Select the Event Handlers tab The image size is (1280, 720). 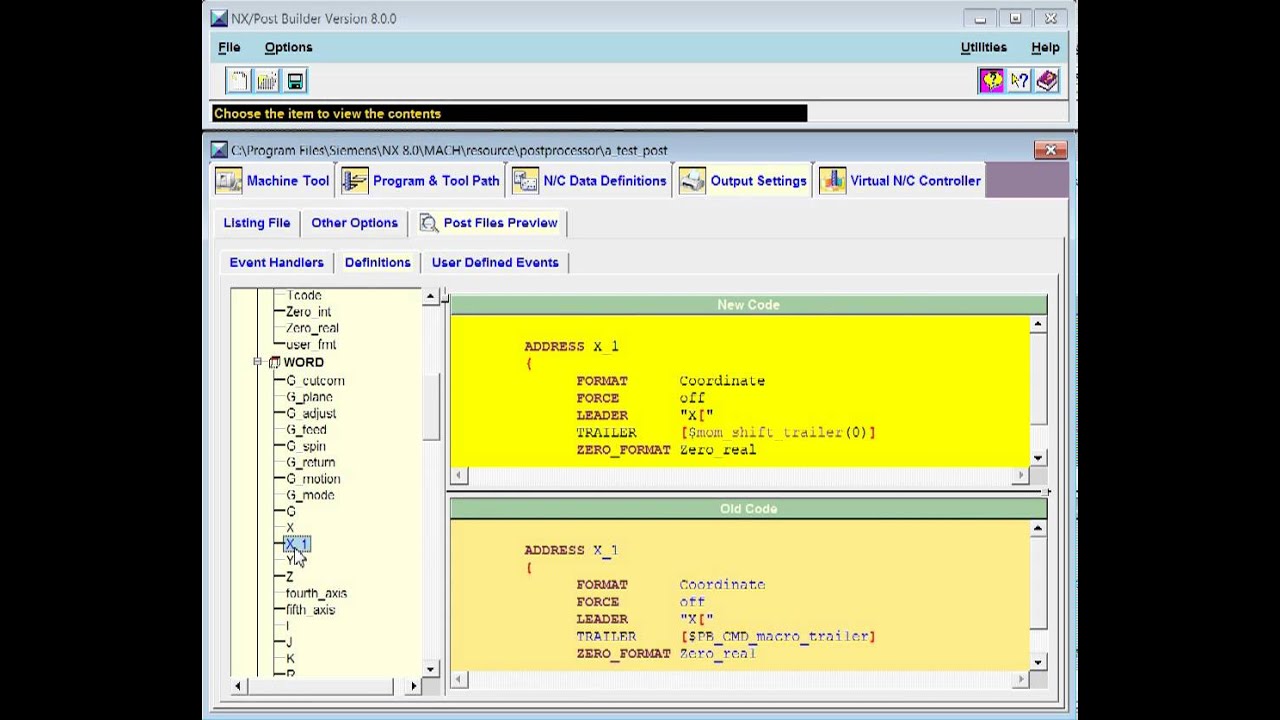point(276,262)
